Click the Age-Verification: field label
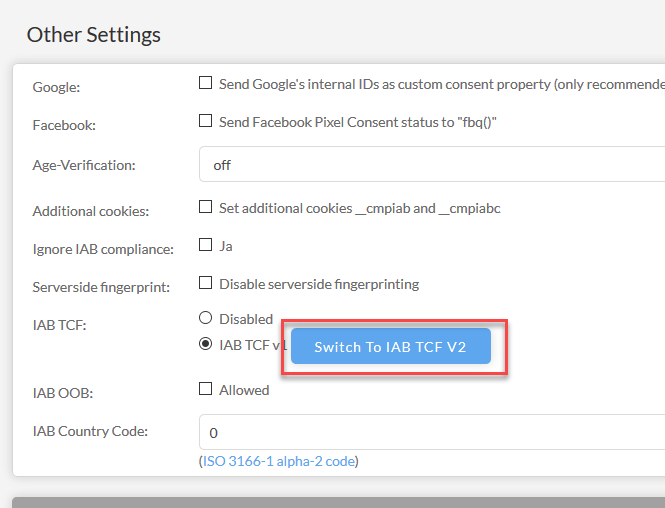The width and height of the screenshot is (665, 508). tap(84, 165)
